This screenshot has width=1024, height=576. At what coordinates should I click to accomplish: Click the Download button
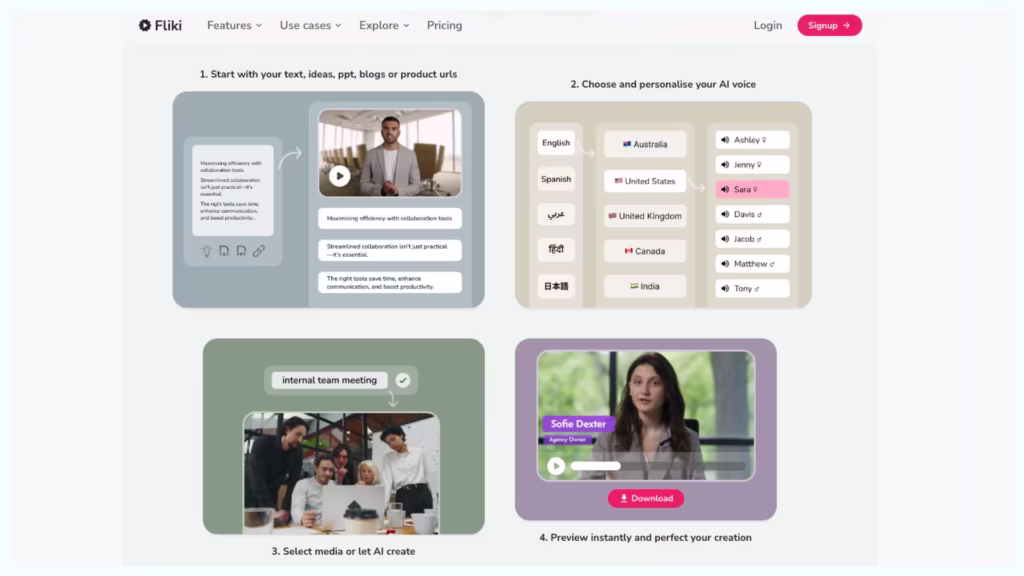[646, 498]
